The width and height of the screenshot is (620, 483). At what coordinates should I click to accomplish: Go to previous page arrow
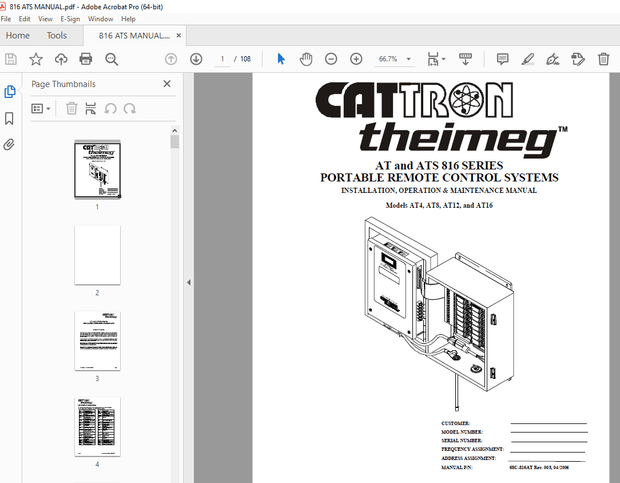[171, 59]
